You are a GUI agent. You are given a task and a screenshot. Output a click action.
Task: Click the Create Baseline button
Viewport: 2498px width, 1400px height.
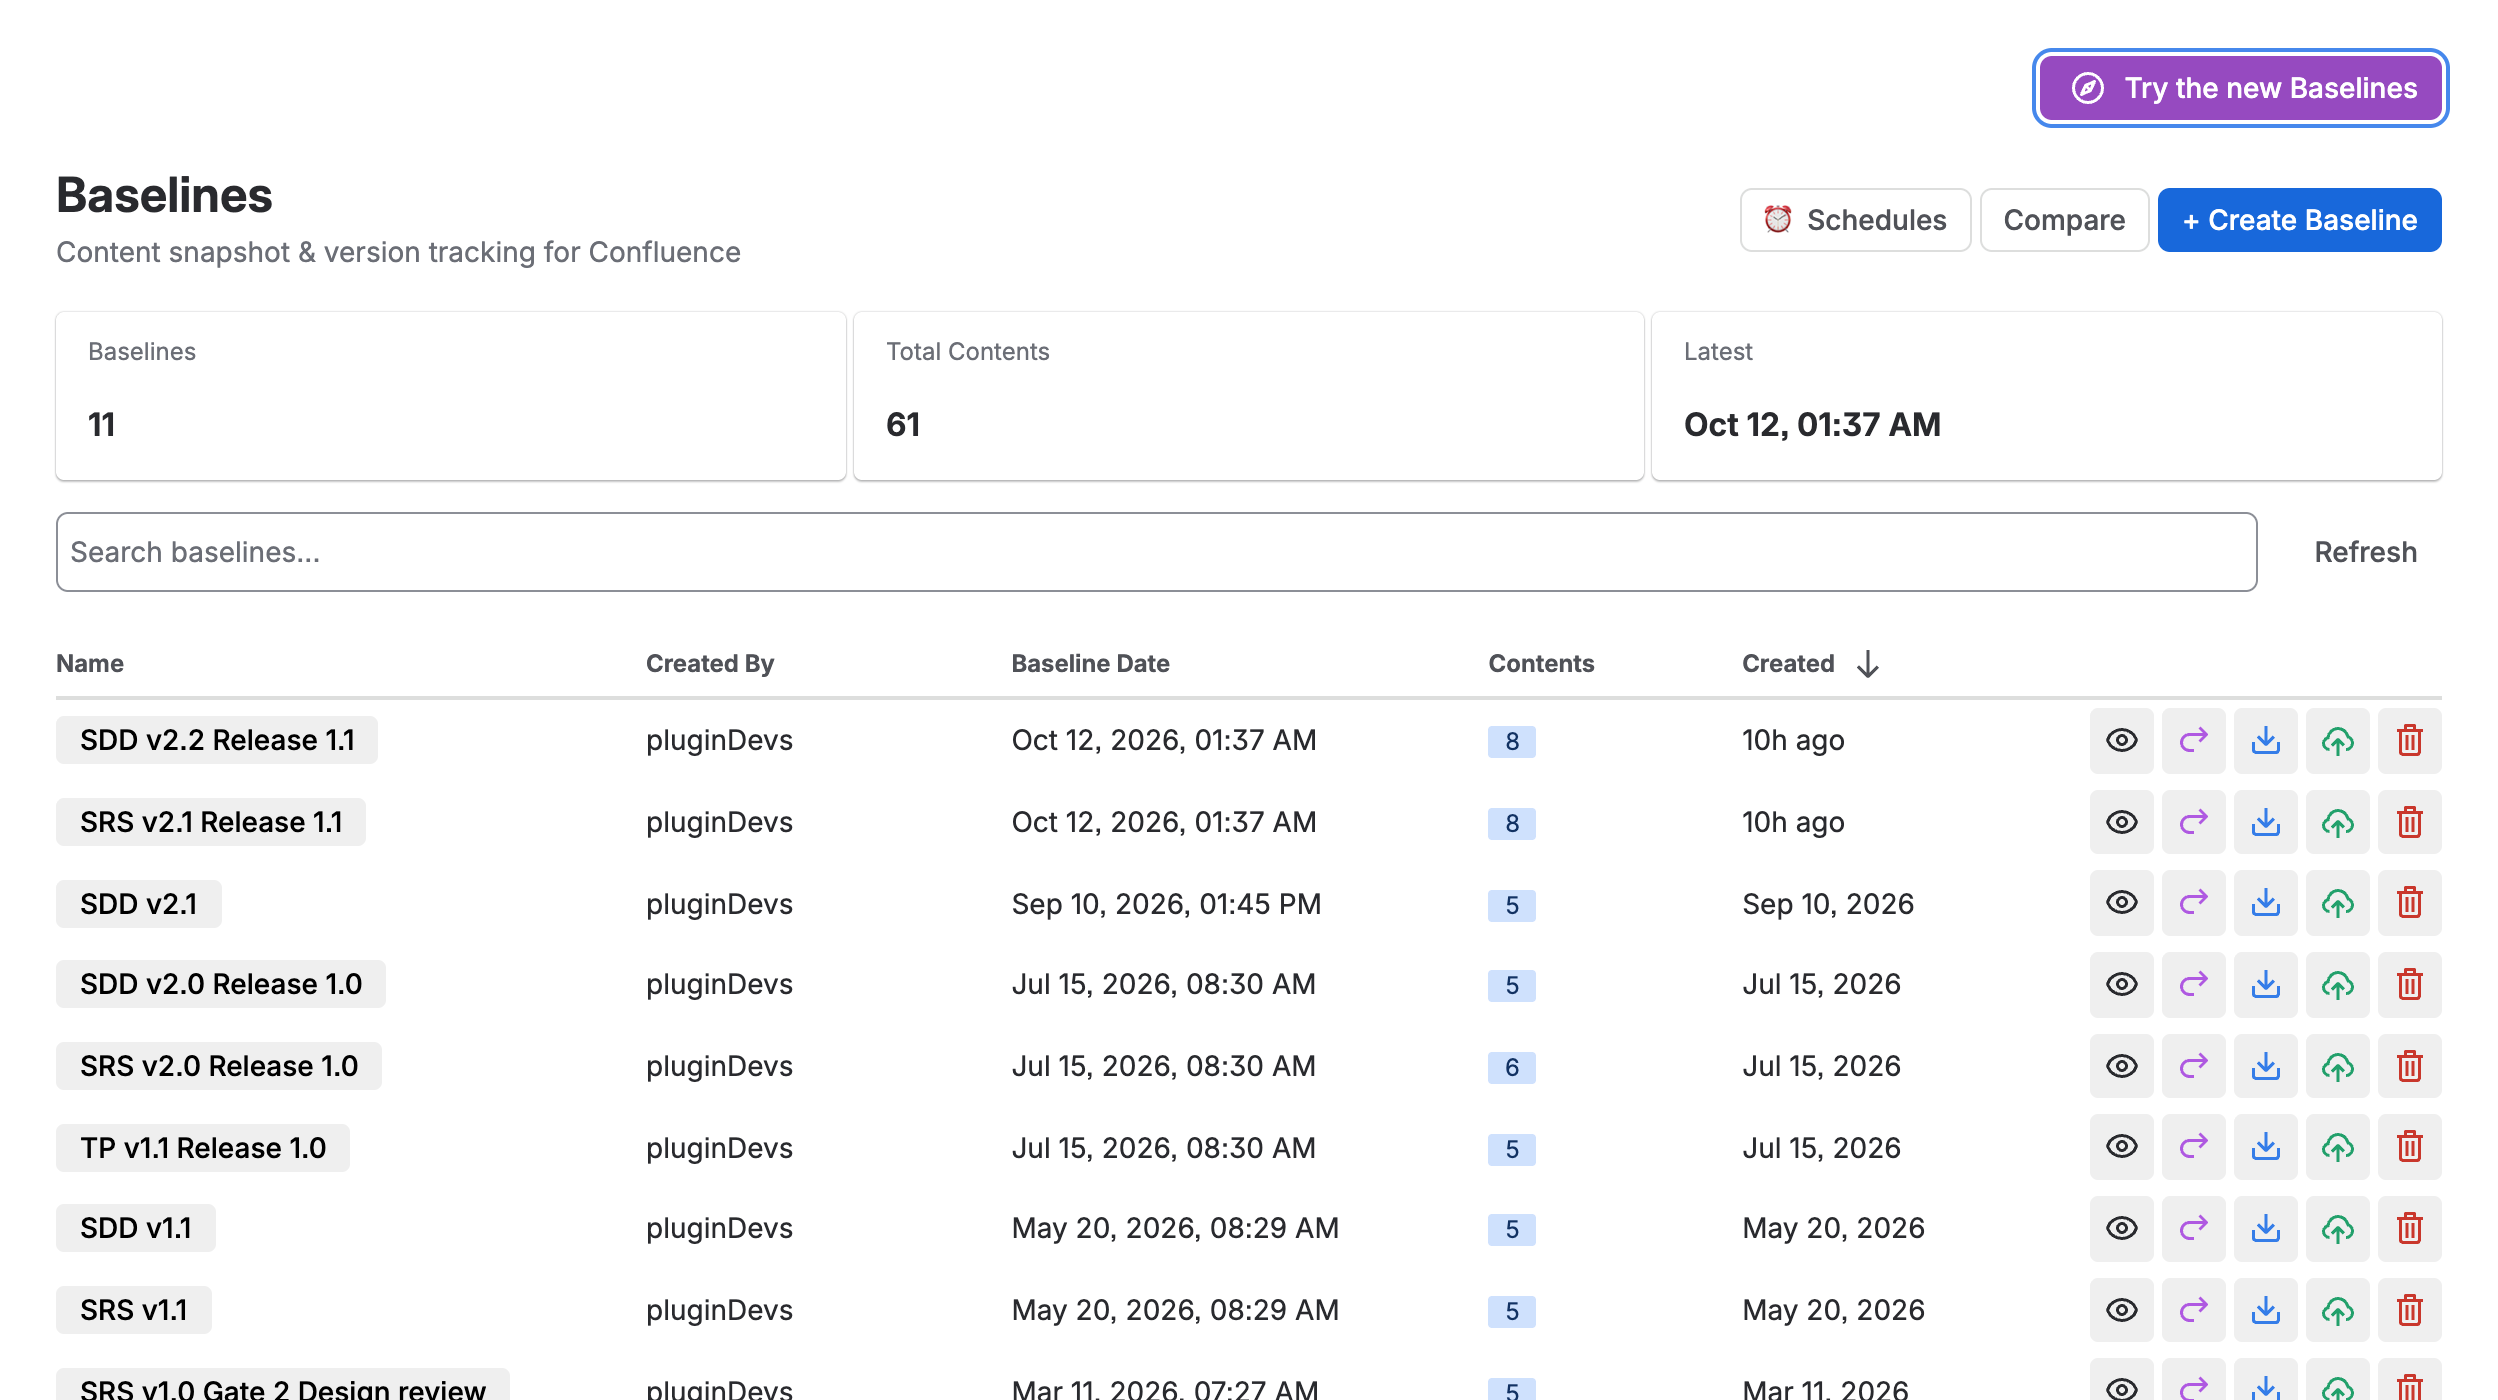pos(2299,220)
